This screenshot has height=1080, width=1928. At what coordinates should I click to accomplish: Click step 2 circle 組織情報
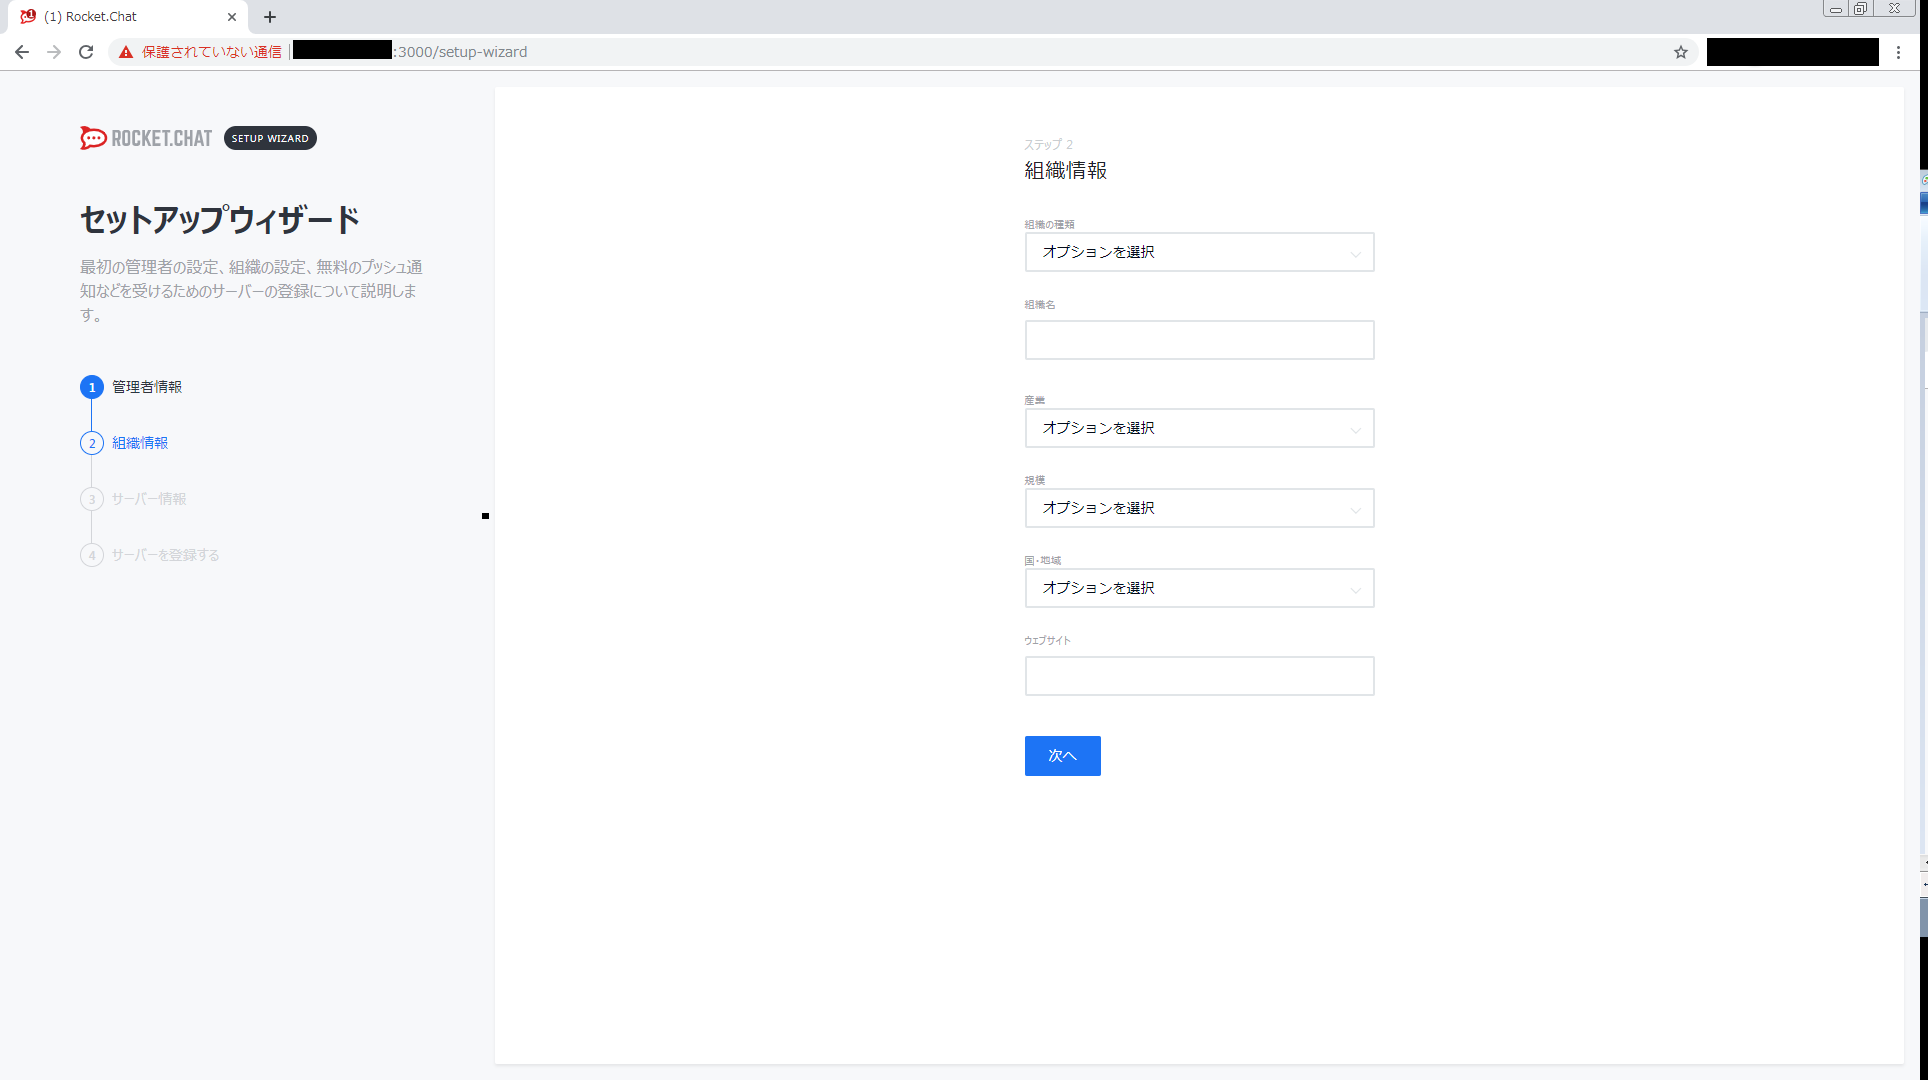tap(92, 443)
